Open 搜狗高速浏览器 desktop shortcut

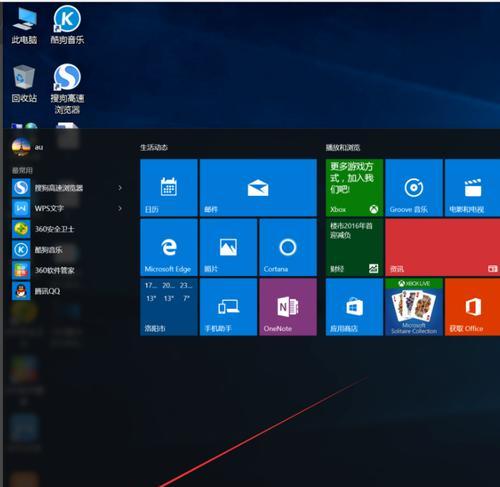67,89
